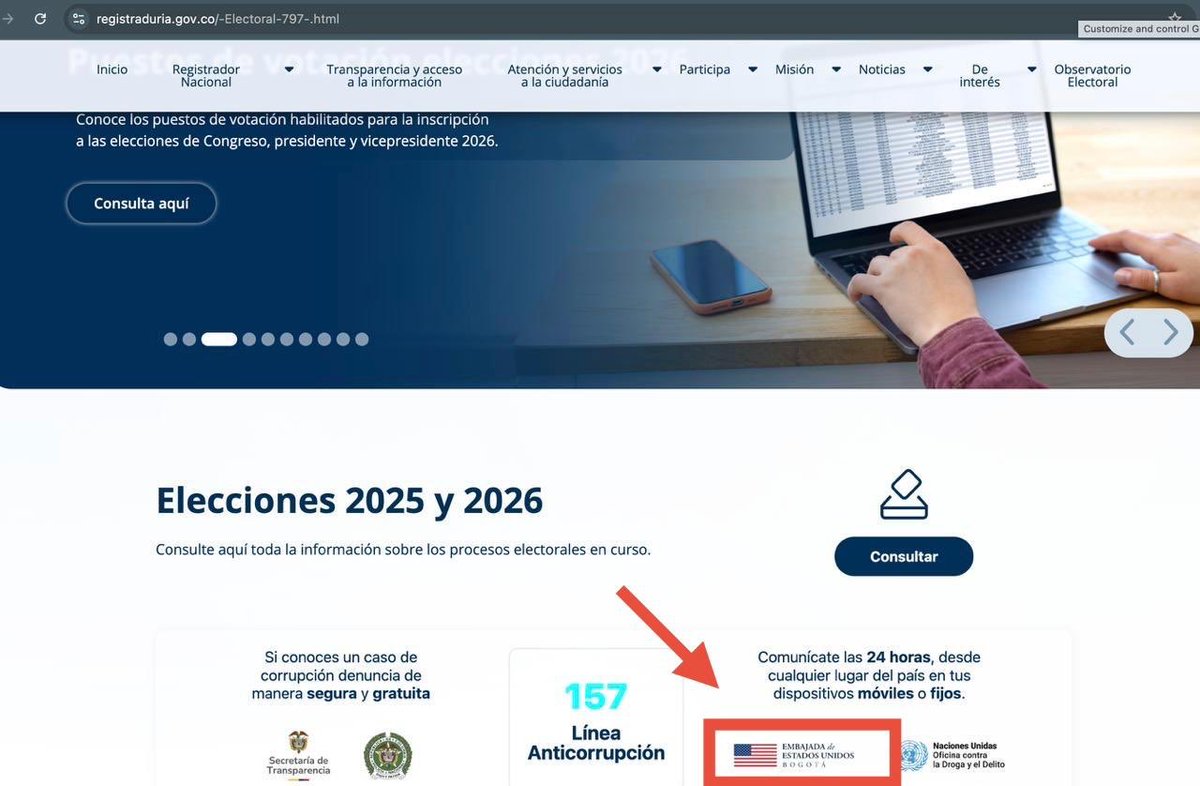This screenshot has width=1200, height=786.
Task: Go to Inicio in the navigation bar
Action: click(x=112, y=70)
